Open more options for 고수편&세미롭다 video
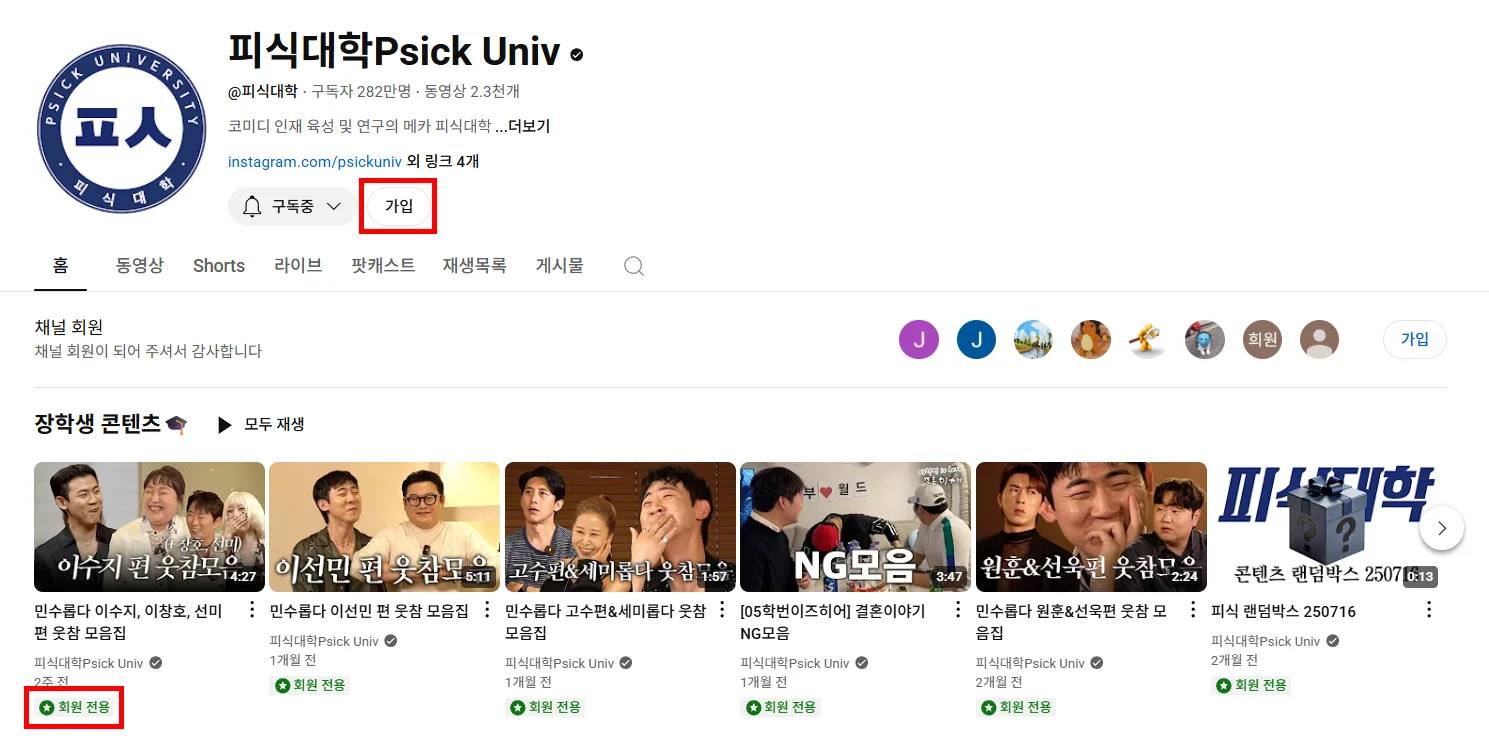The width and height of the screenshot is (1489, 738). click(723, 610)
